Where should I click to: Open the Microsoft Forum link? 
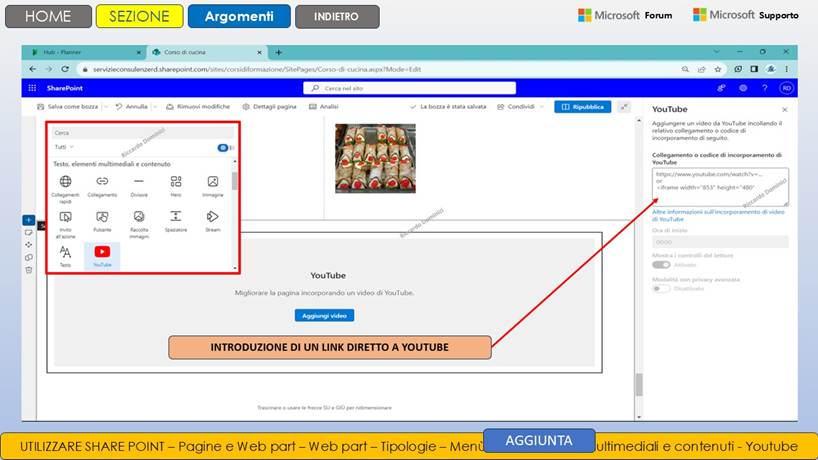click(625, 15)
